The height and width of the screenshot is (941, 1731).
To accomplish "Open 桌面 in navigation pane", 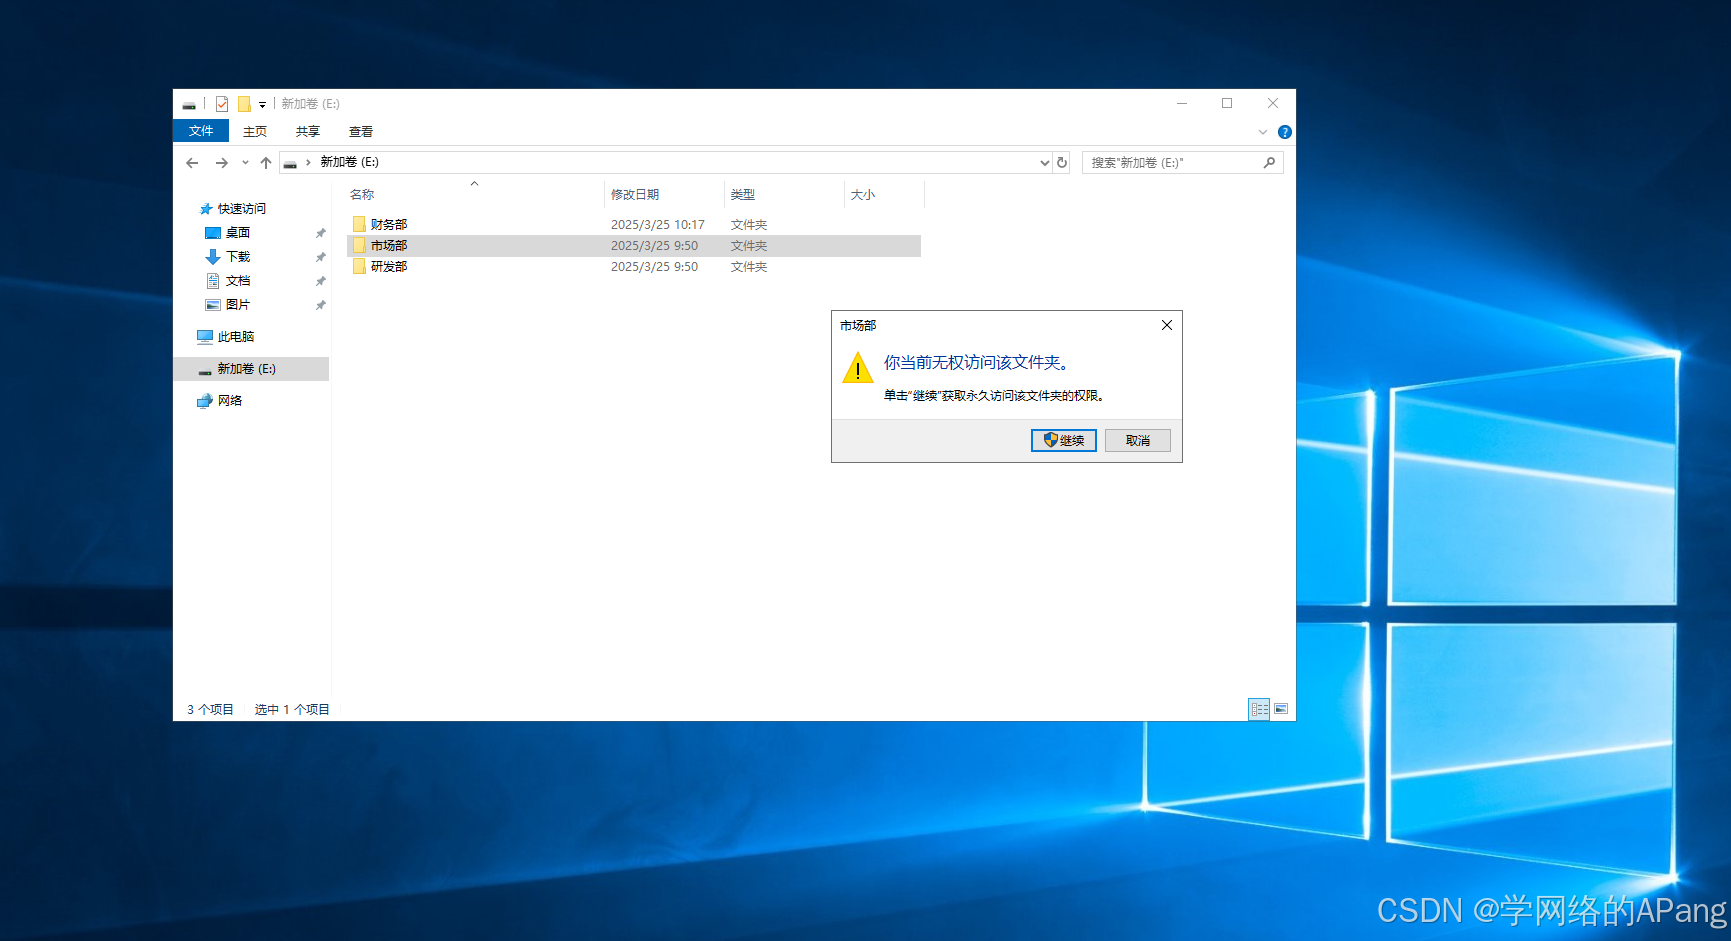I will [x=238, y=233].
